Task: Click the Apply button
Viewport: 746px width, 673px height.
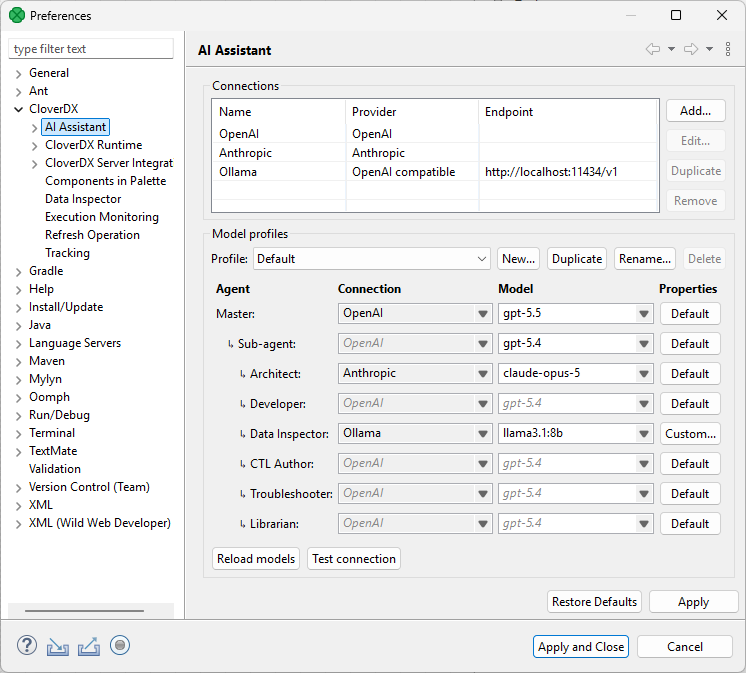Action: [693, 602]
